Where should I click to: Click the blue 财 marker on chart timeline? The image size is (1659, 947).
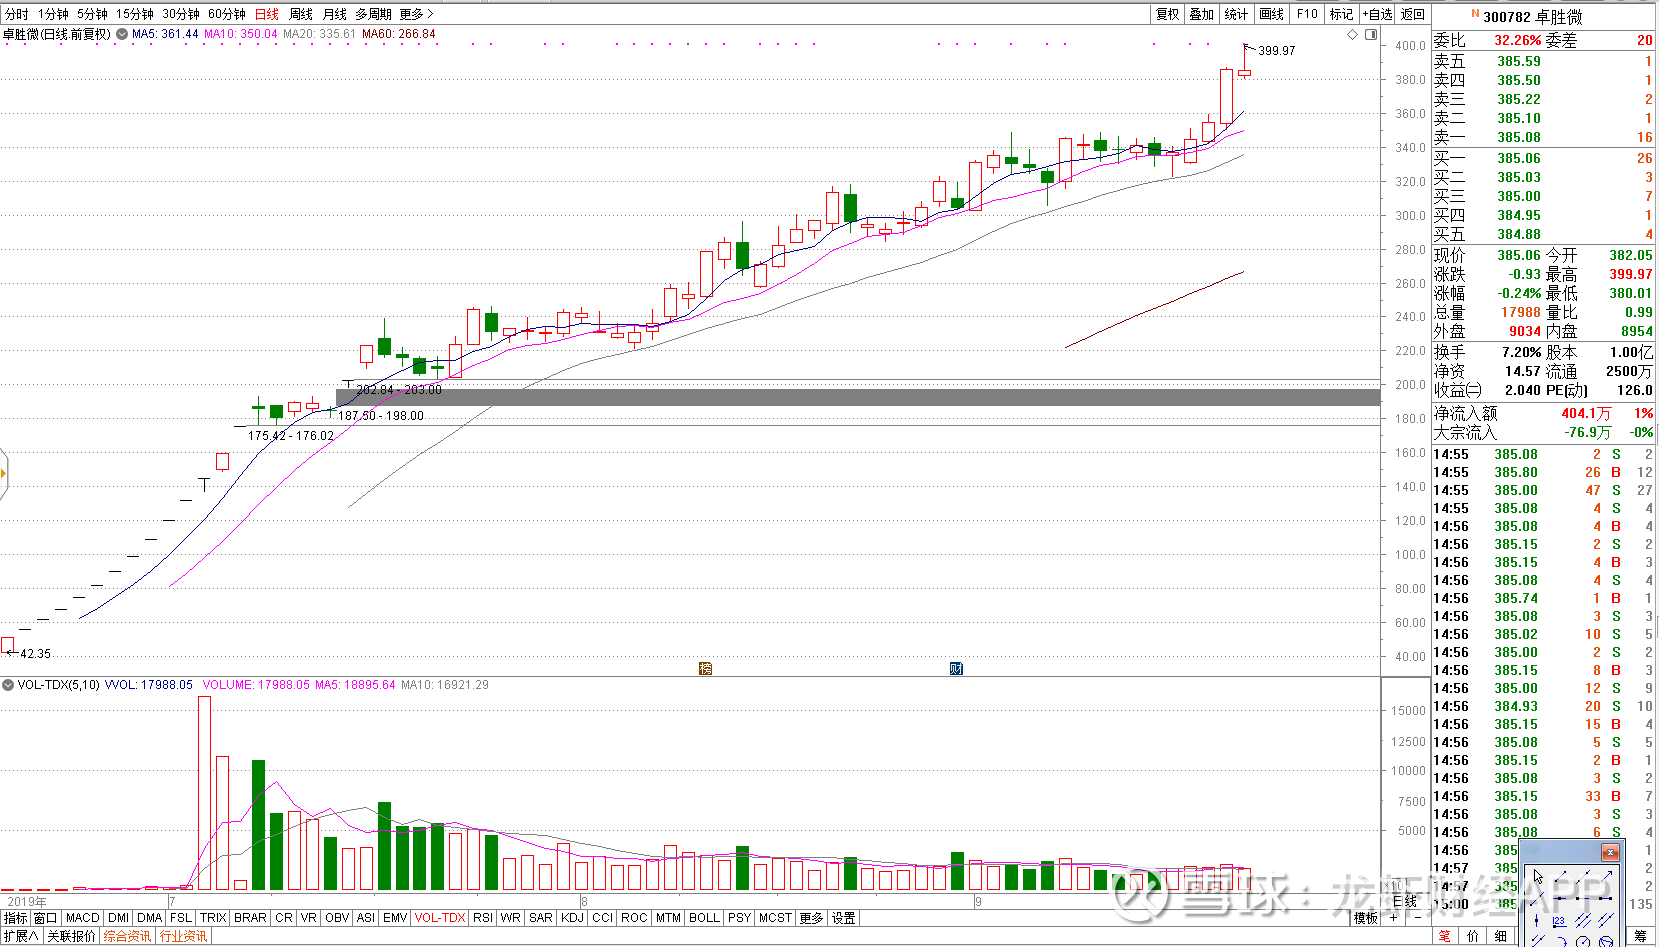point(956,668)
